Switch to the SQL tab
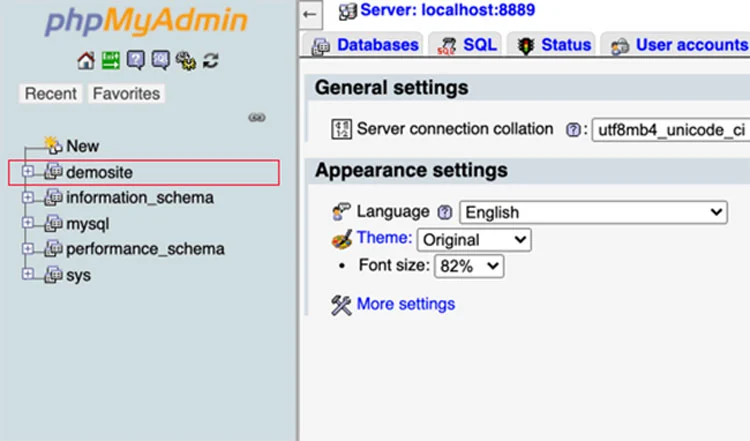 pos(465,44)
